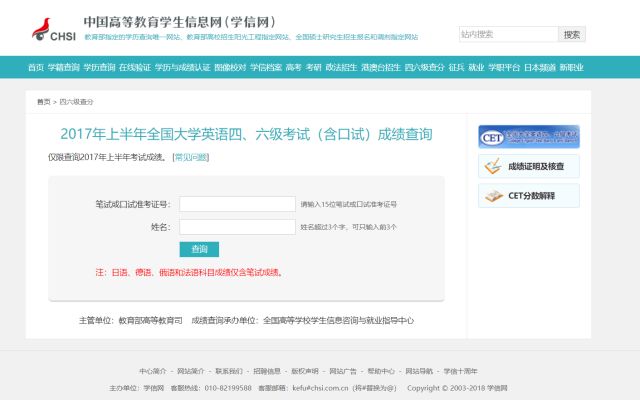
Task: Open 政法招生 navigation item
Action: [341, 67]
